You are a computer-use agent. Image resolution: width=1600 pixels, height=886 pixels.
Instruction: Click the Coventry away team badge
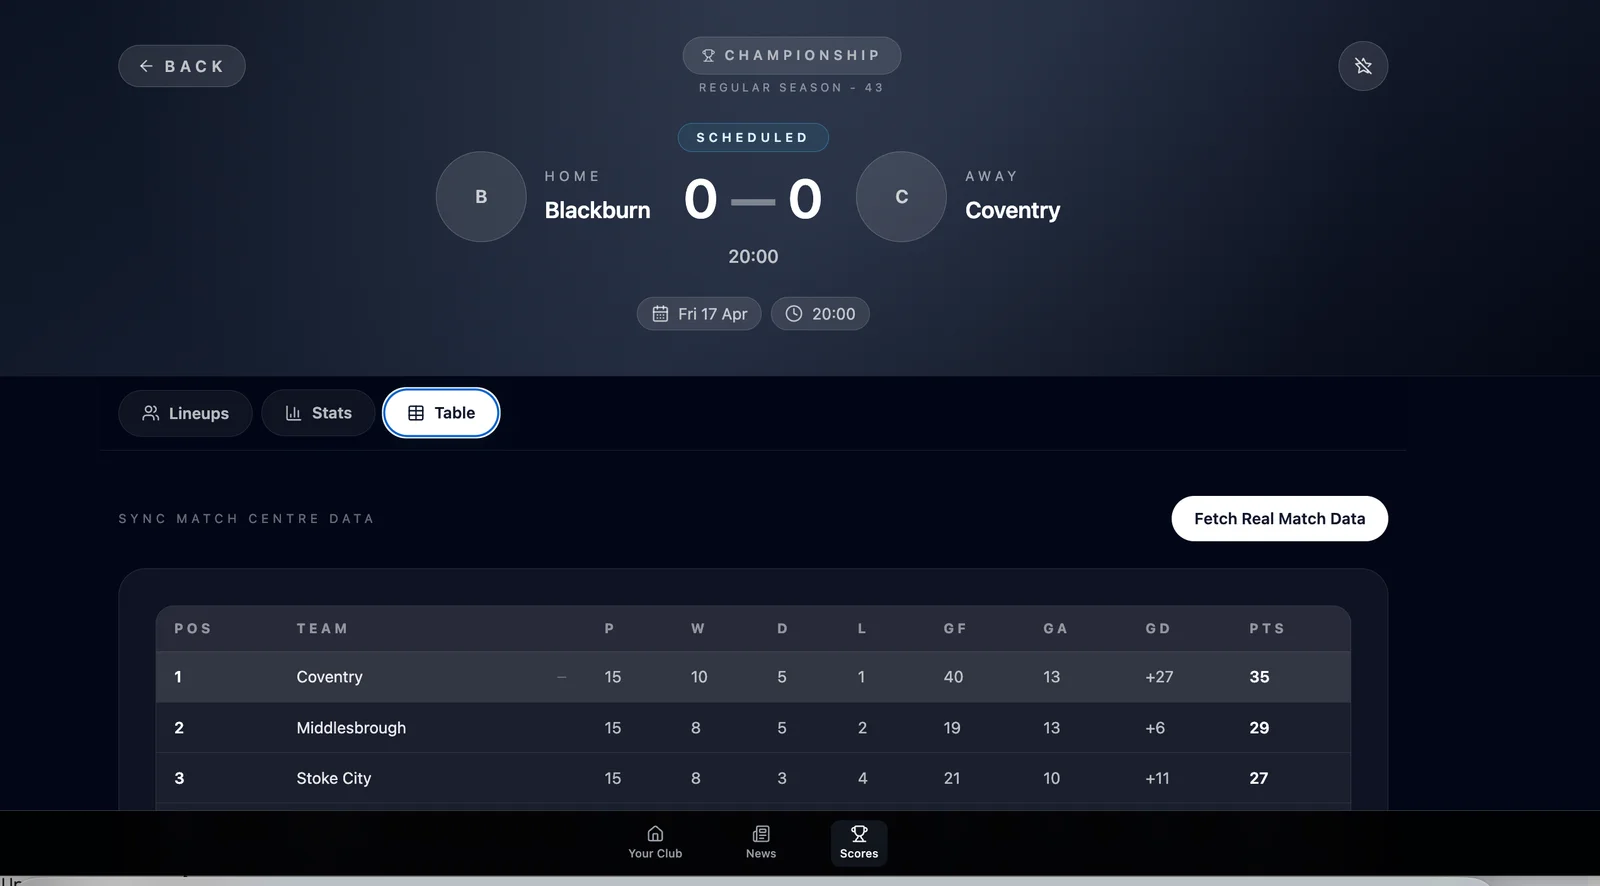click(901, 197)
